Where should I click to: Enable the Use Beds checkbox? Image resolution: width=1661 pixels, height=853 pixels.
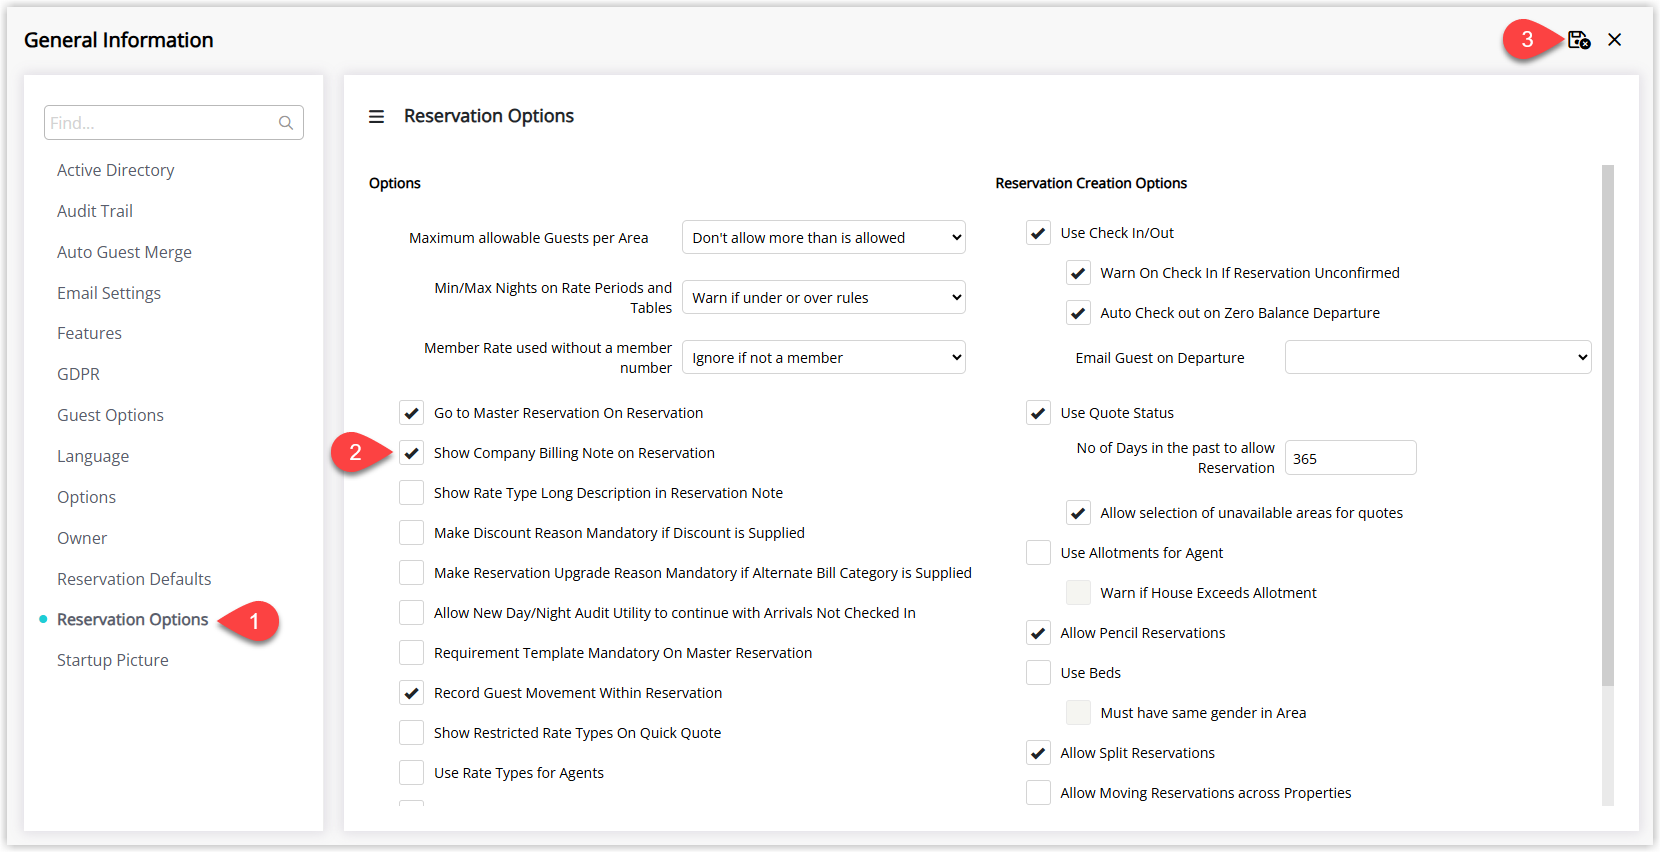coord(1038,673)
